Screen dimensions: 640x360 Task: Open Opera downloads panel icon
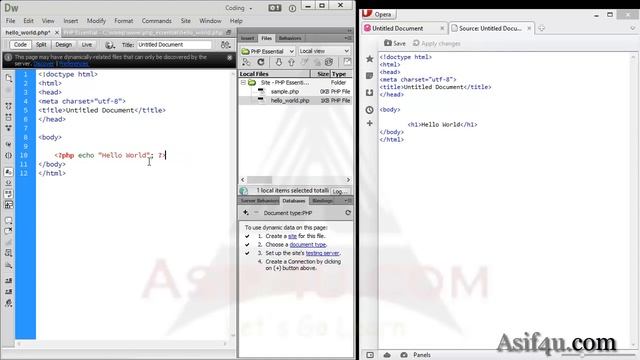370,93
